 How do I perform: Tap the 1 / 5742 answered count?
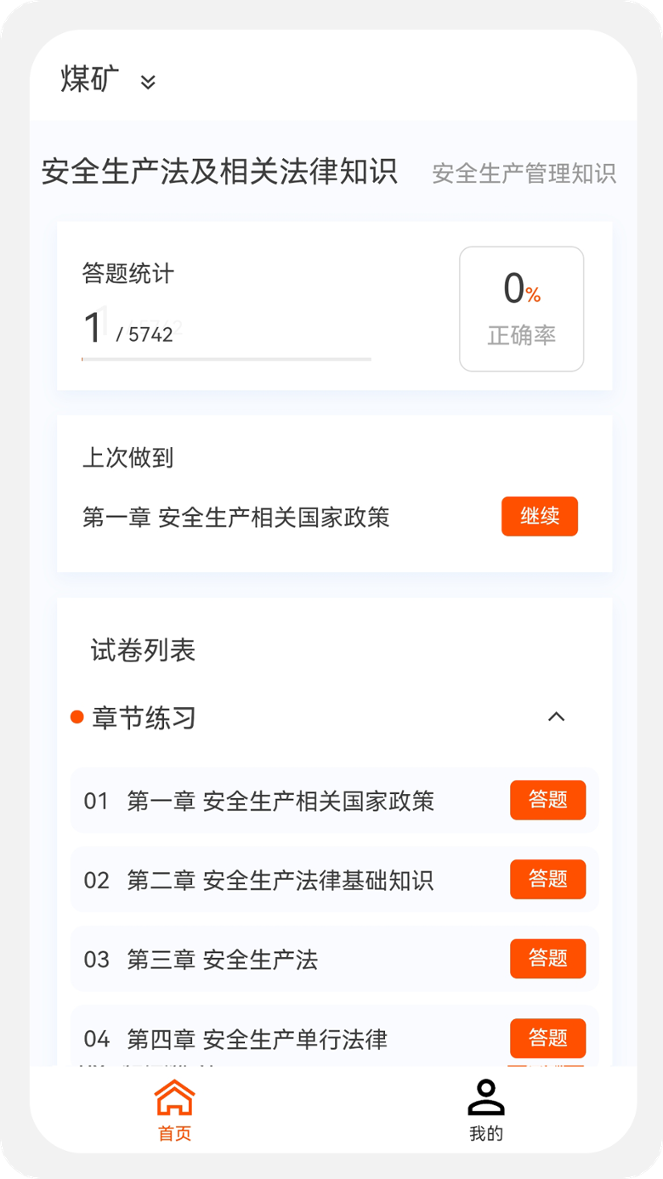point(128,329)
